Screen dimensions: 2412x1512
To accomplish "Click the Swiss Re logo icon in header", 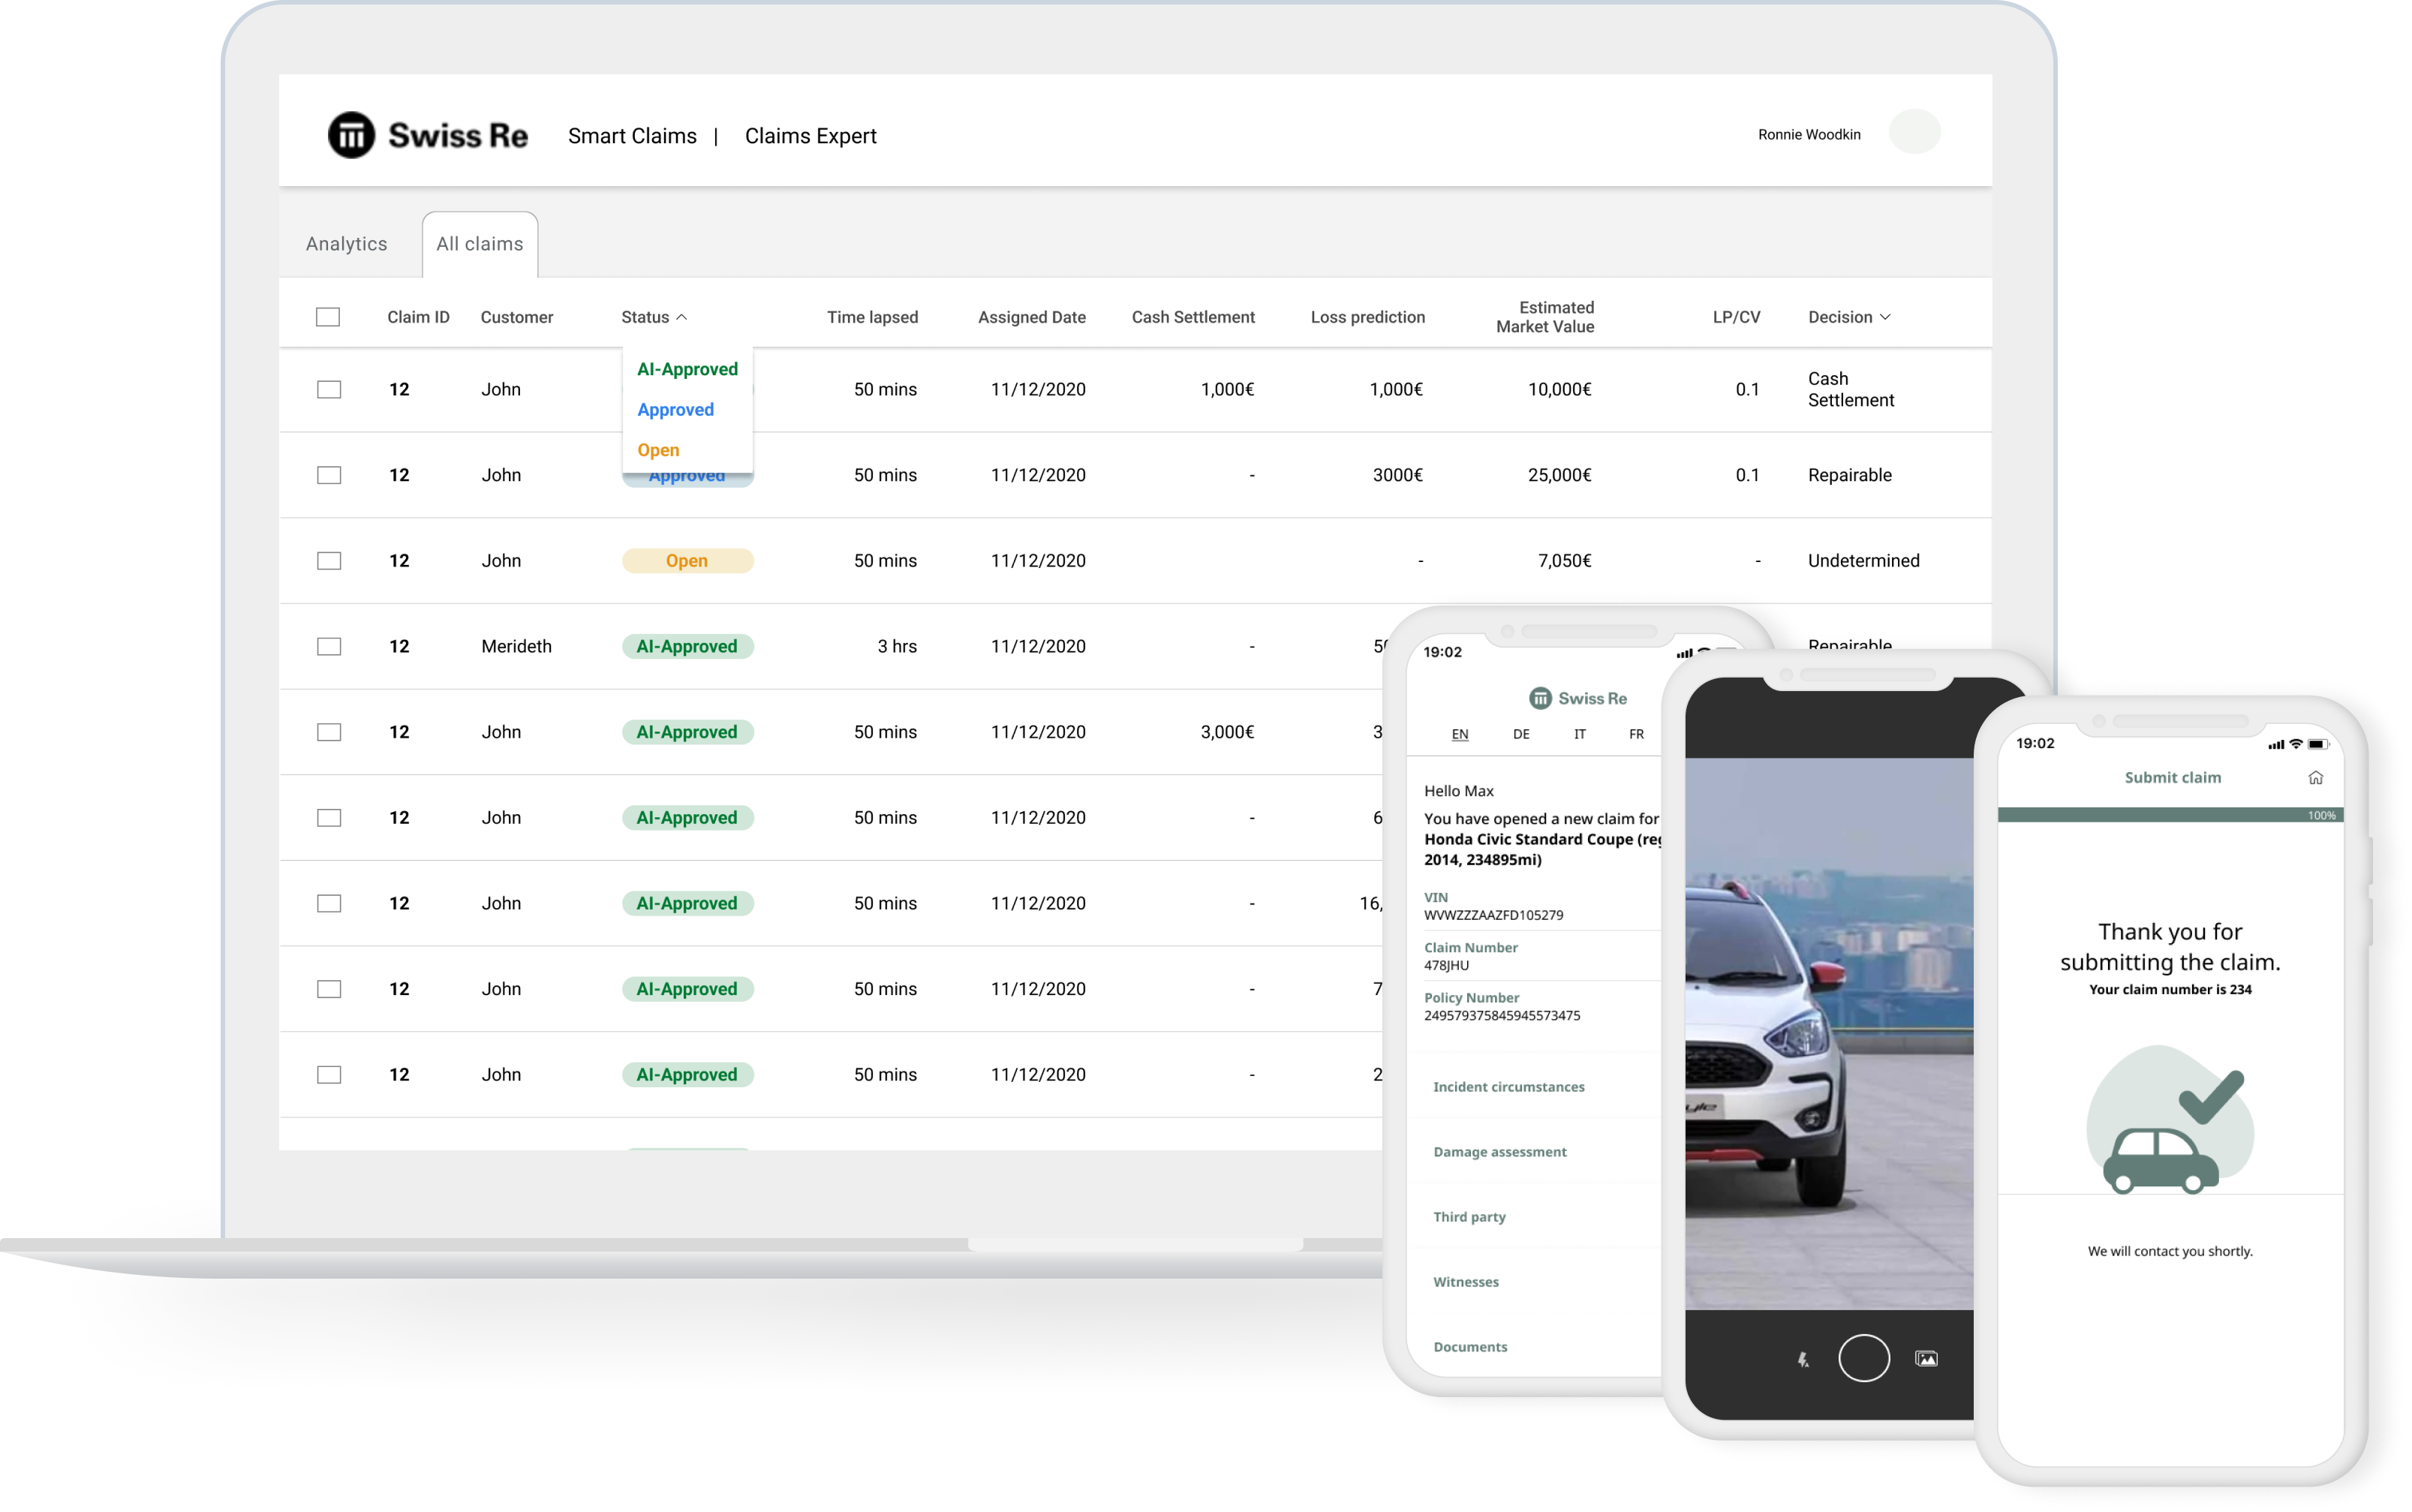I will [351, 135].
